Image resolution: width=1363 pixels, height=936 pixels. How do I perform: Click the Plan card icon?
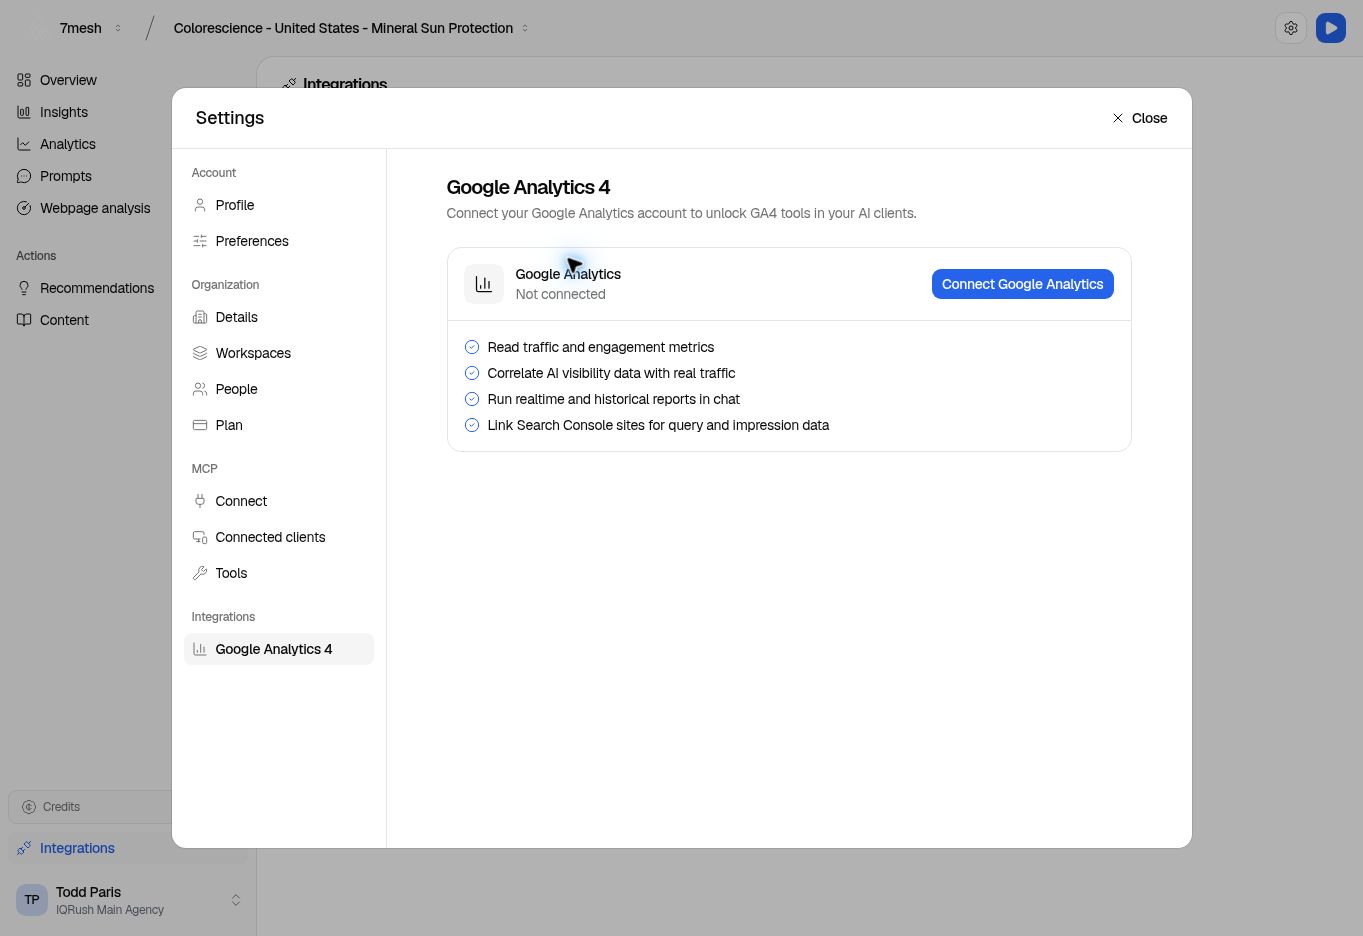[200, 425]
